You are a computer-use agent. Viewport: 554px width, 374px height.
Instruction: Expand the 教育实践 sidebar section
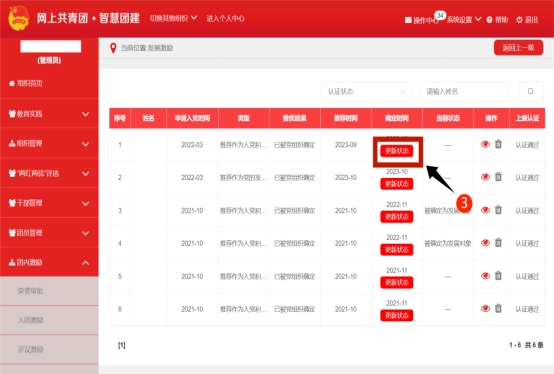coord(49,114)
